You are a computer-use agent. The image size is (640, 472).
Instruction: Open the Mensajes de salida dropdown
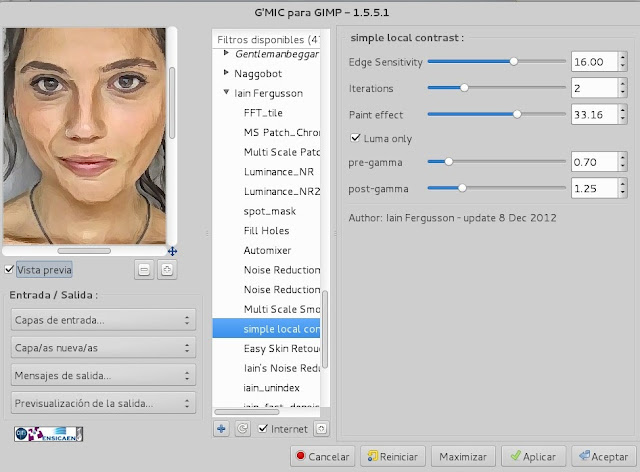point(102,376)
